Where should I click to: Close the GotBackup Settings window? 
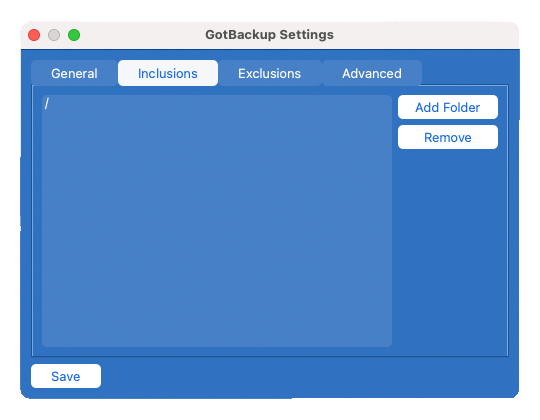34,35
